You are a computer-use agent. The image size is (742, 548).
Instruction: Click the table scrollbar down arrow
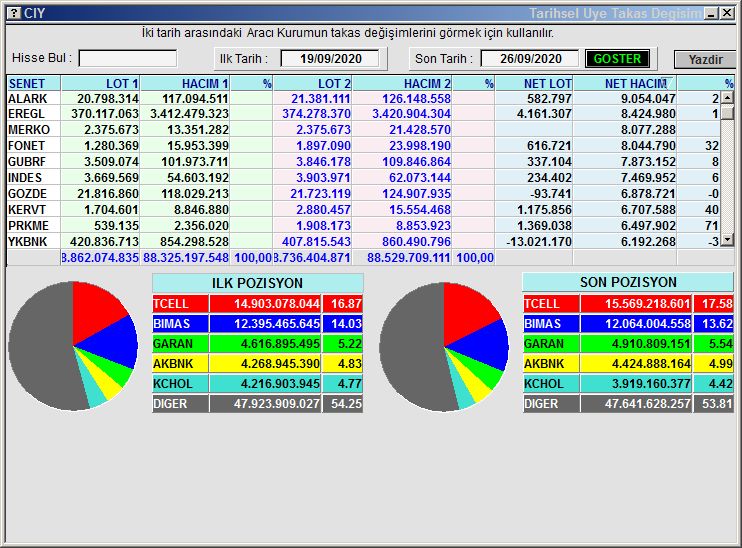(727, 240)
